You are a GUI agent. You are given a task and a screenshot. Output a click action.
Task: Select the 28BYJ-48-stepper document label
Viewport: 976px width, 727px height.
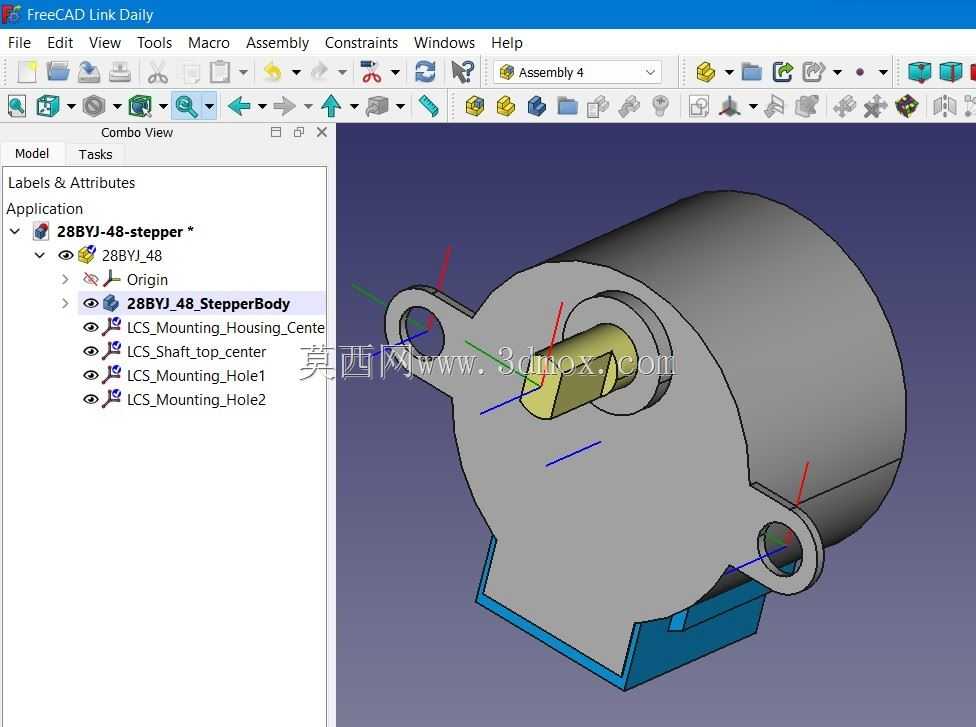pyautogui.click(x=125, y=232)
